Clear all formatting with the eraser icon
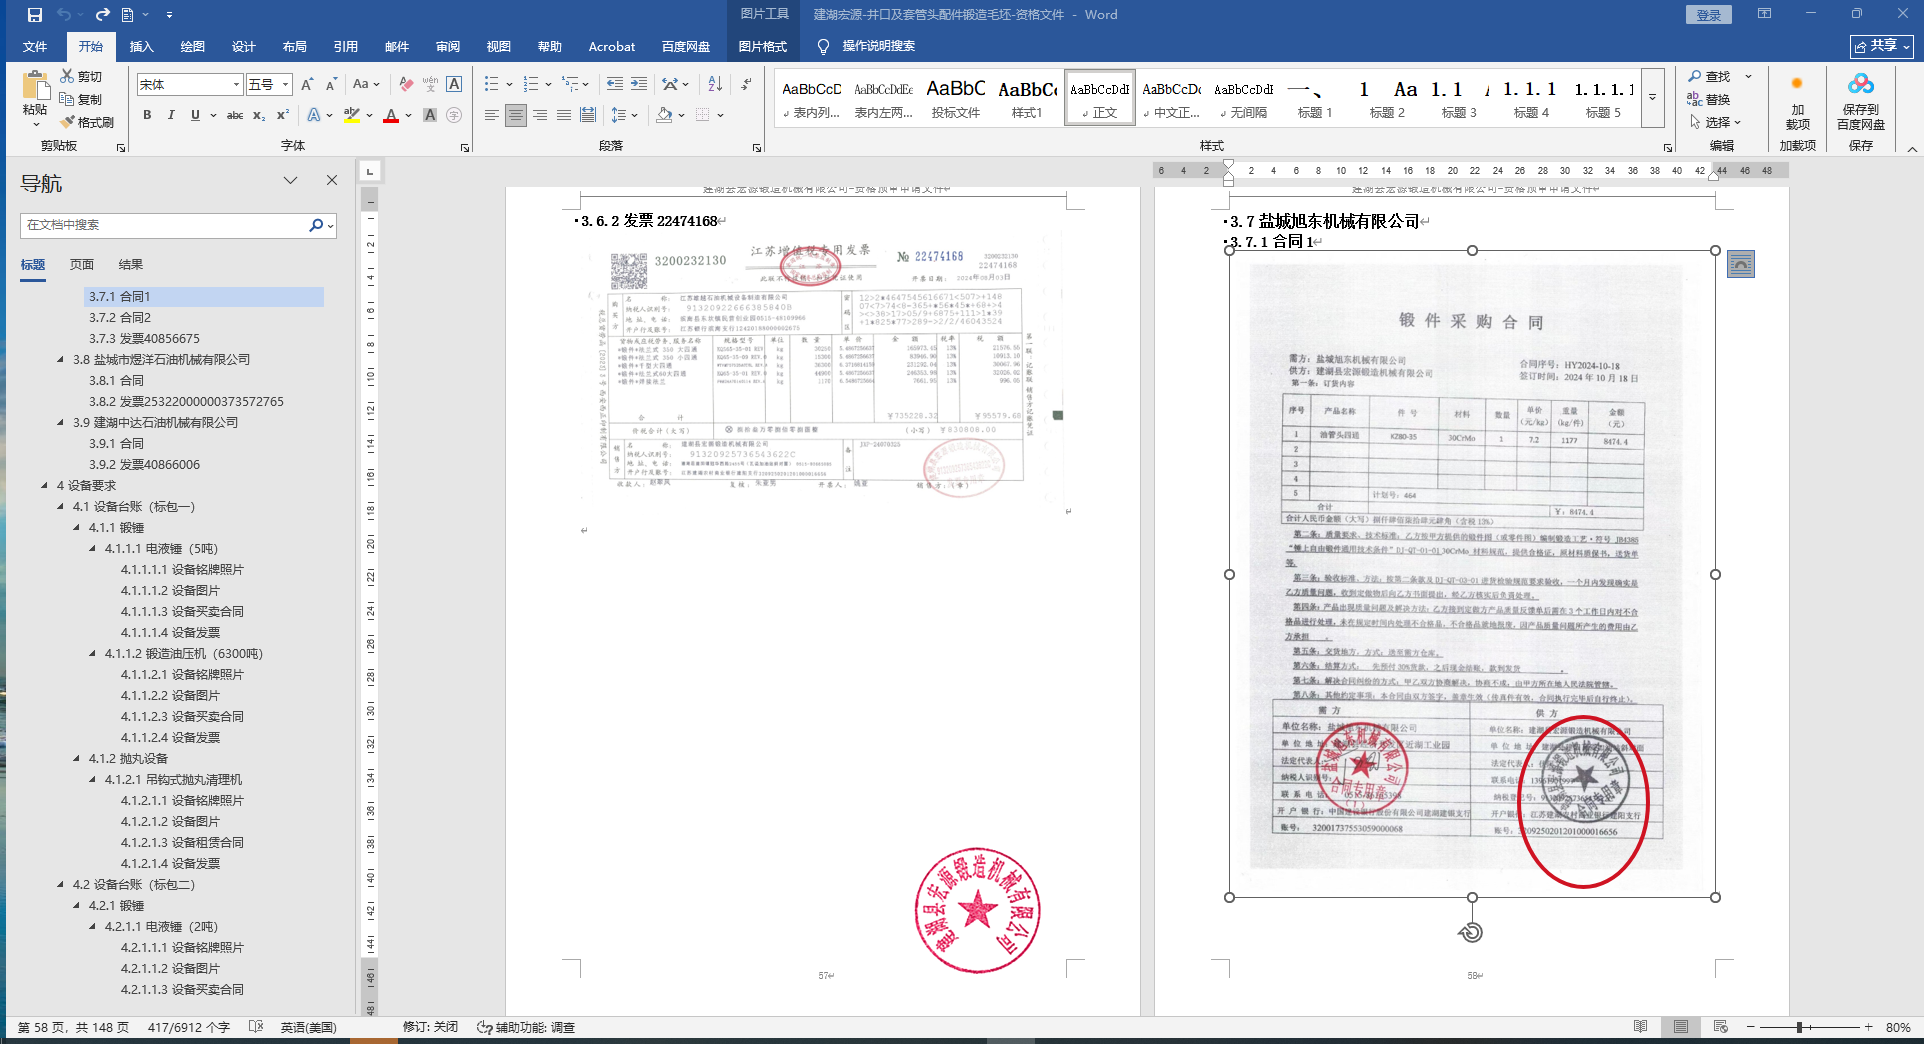This screenshot has height=1044, width=1924. point(406,84)
